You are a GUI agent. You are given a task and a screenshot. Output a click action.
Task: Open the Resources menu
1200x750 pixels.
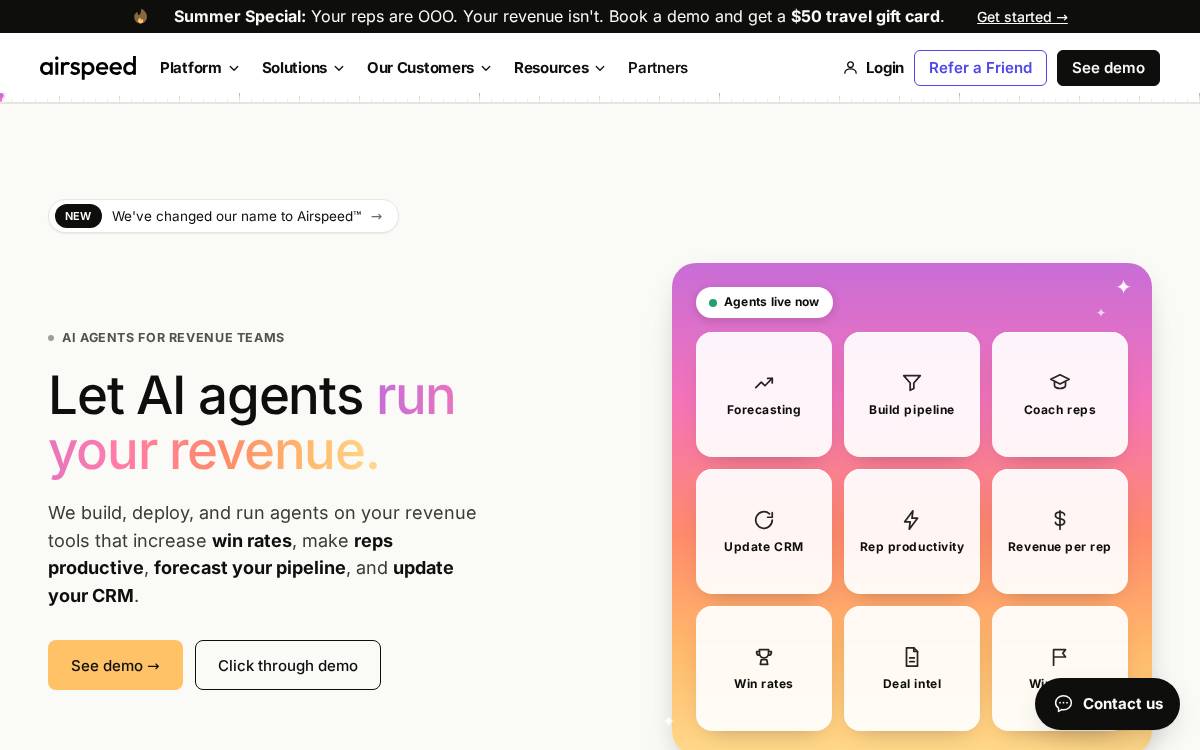pyautogui.click(x=560, y=68)
